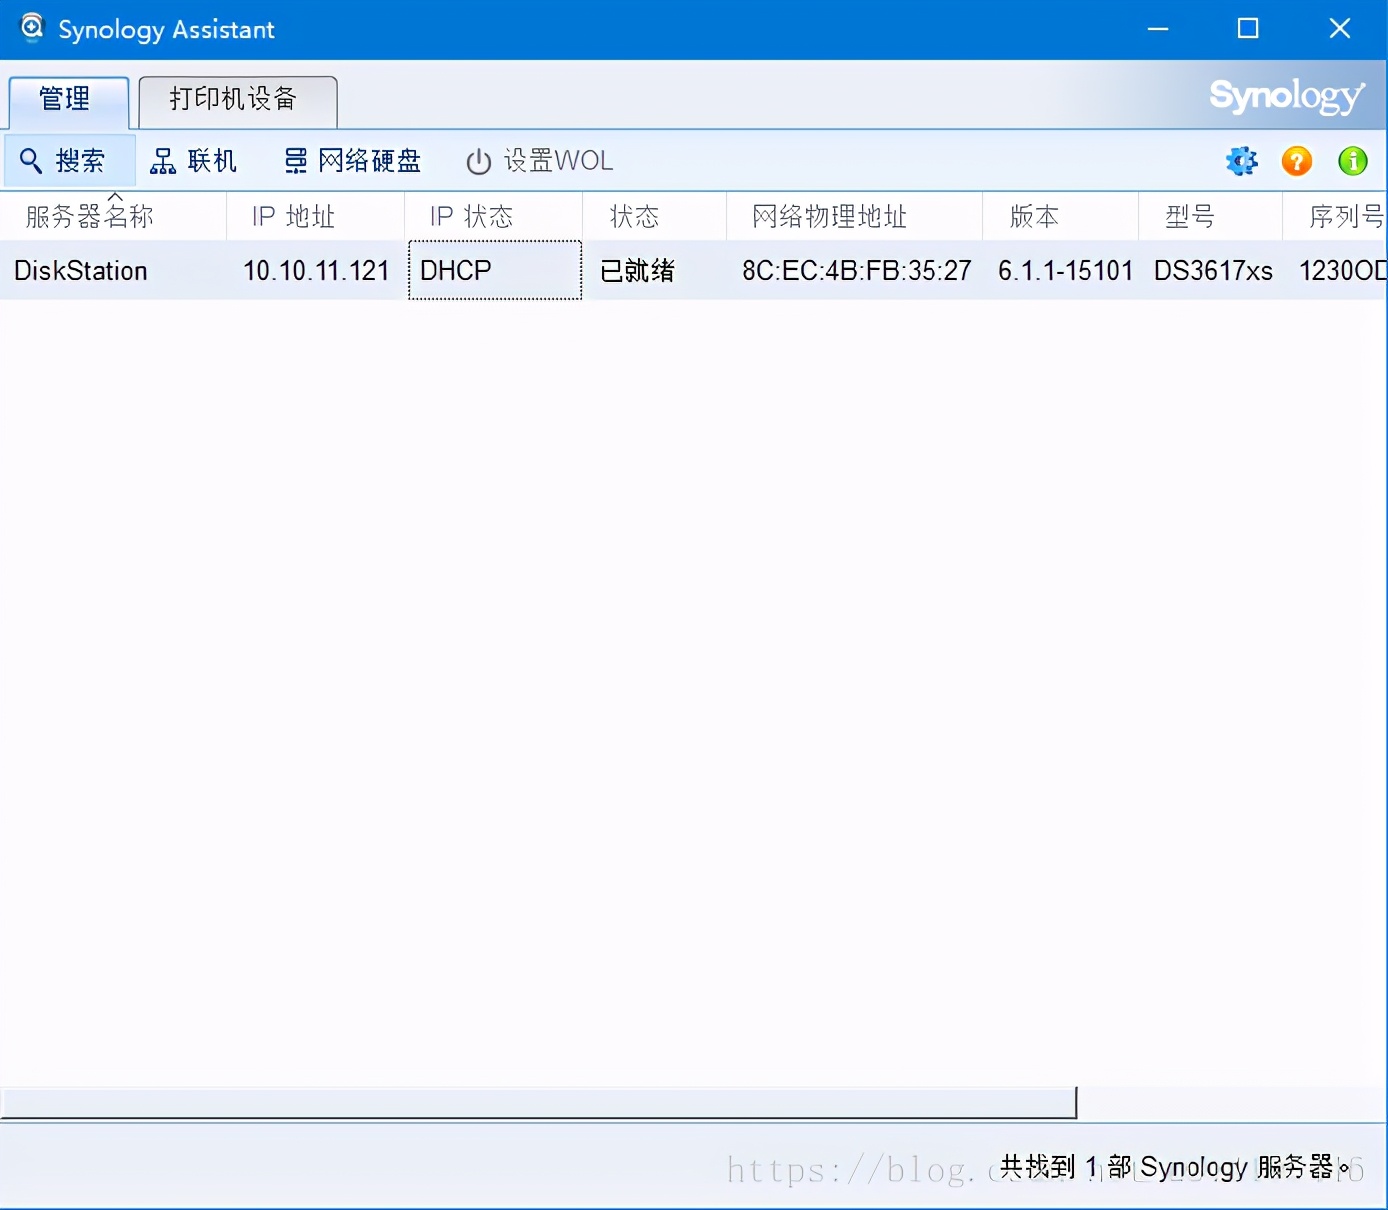
Task: Open the 网络硬盘 network drive tool
Action: click(351, 160)
